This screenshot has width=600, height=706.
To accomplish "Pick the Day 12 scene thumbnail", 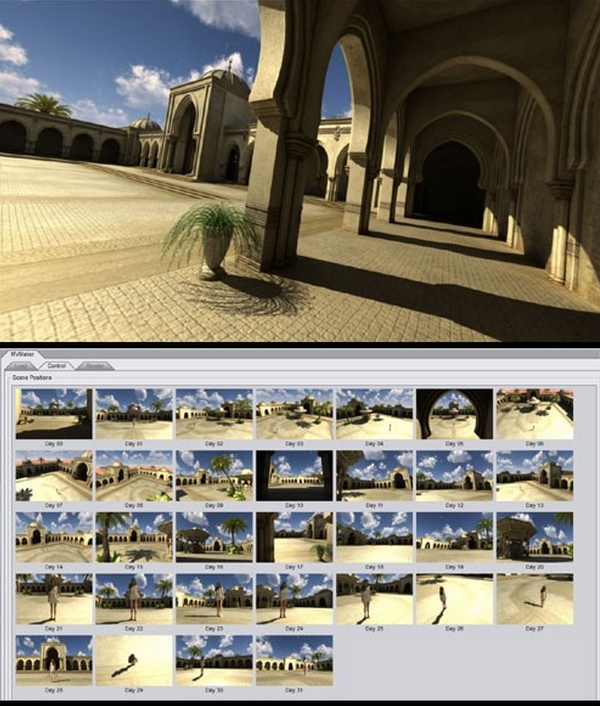I will point(454,474).
